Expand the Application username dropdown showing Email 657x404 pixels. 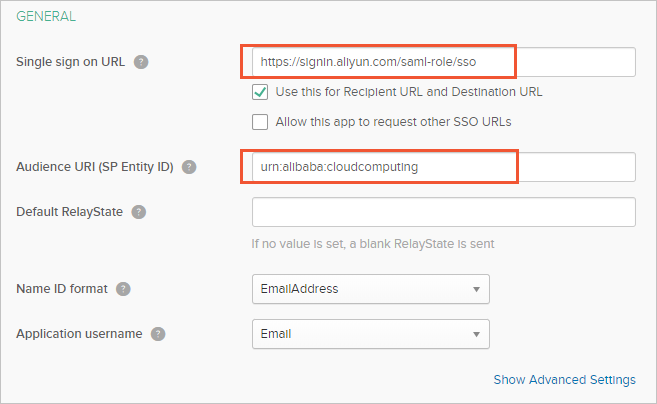(x=371, y=334)
